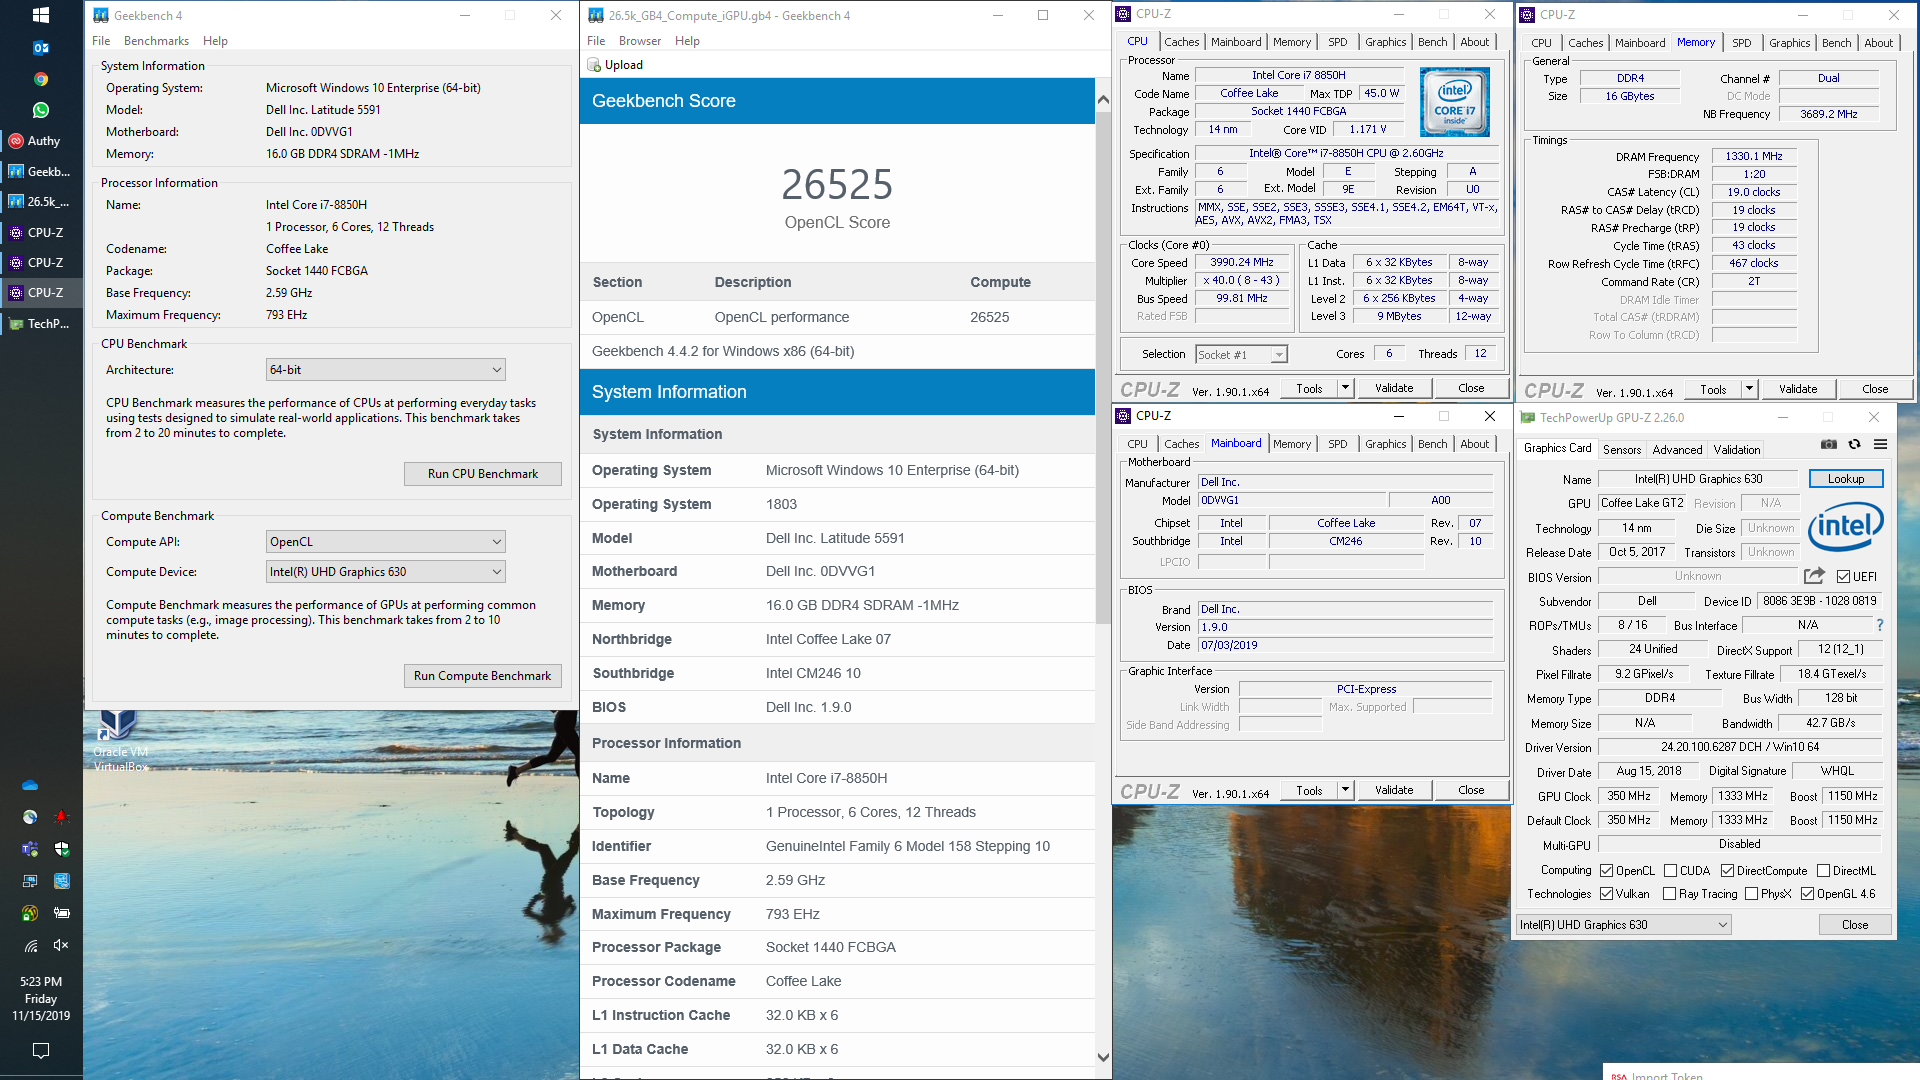Image resolution: width=1920 pixels, height=1080 pixels.
Task: Click the Bus Interface question mark in GPU-Z
Action: [x=1880, y=625]
